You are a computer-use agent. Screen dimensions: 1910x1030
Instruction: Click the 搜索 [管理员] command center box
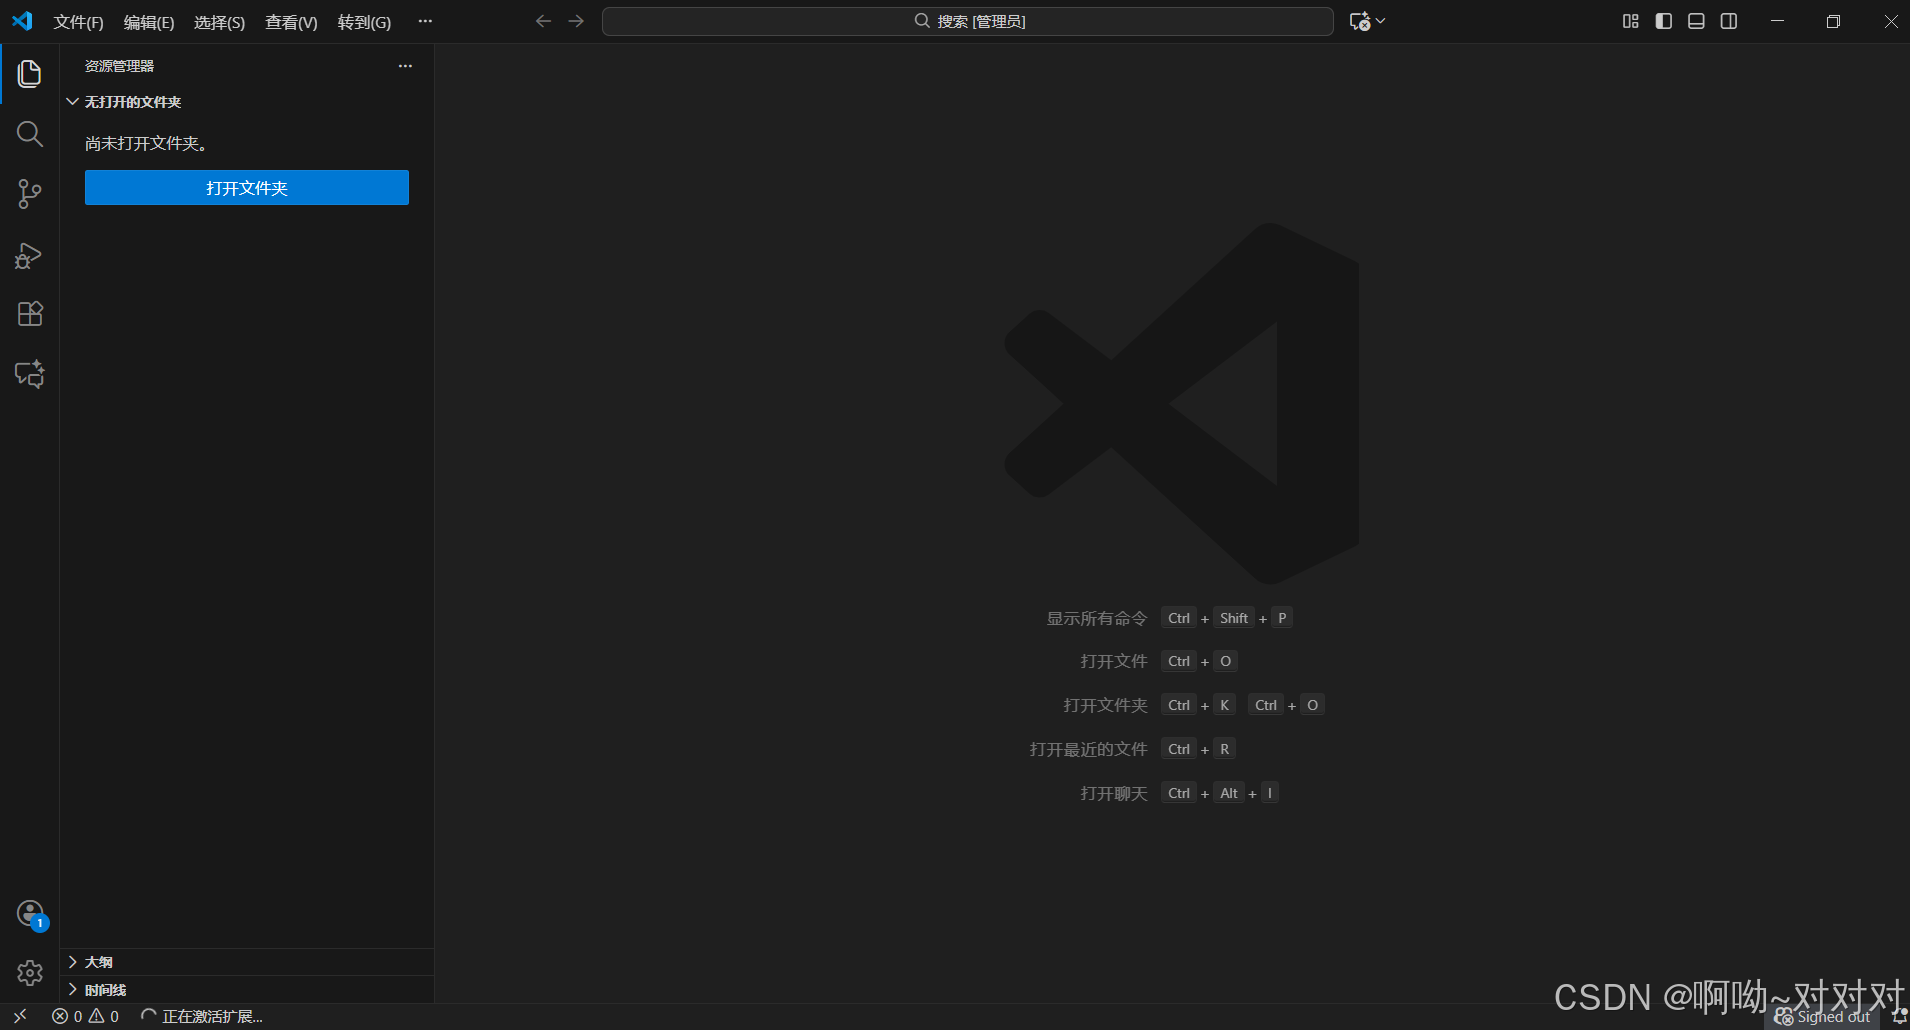967,21
